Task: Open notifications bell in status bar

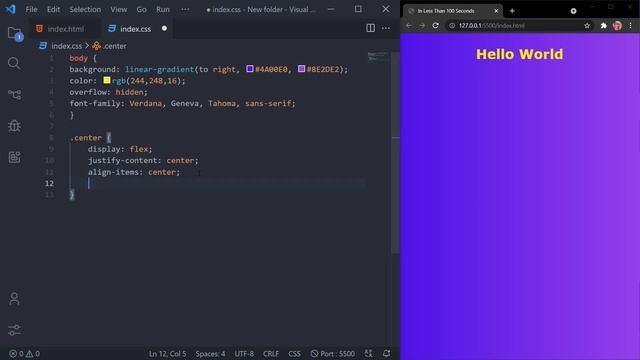Action: 386,353
